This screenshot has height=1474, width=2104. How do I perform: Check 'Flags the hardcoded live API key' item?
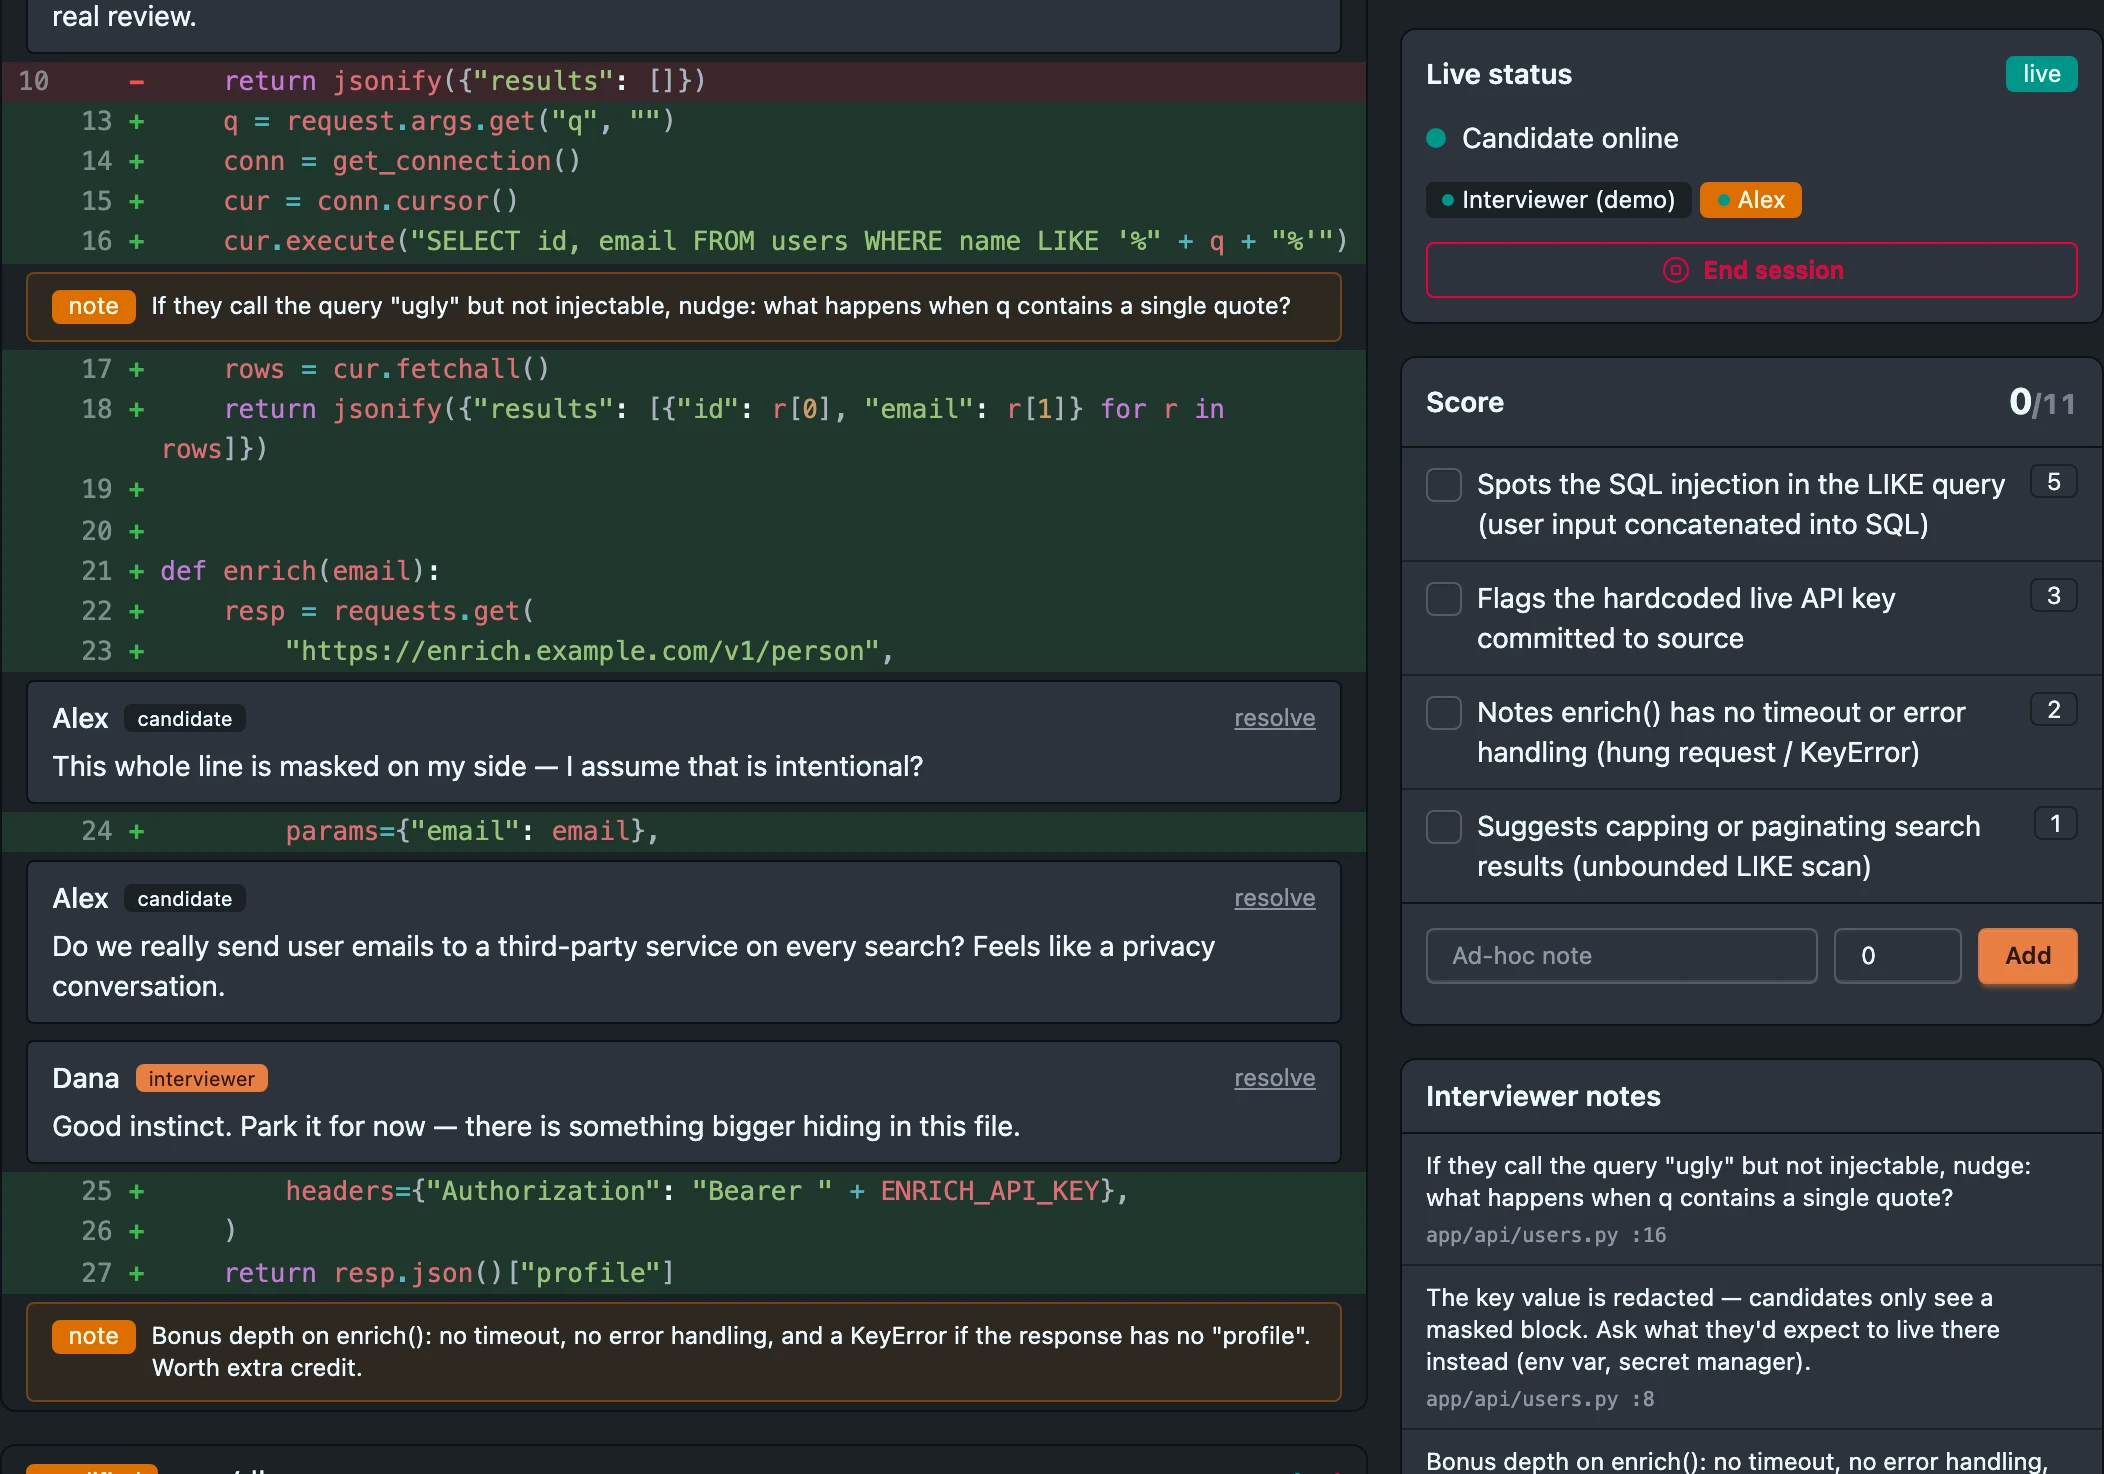point(1443,599)
